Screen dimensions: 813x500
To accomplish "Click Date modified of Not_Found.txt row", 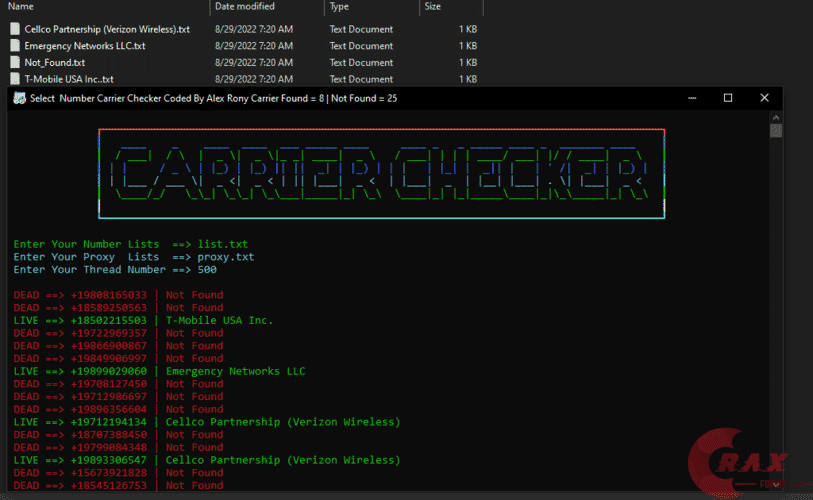I will [254, 62].
